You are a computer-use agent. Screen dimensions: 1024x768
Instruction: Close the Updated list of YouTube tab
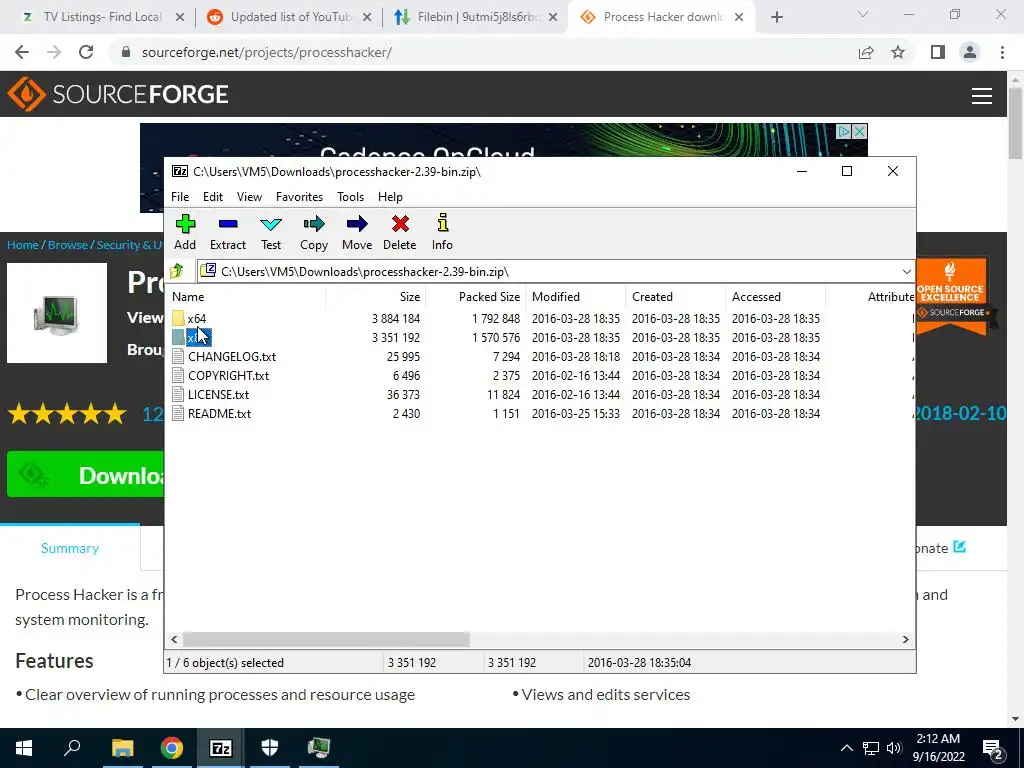(367, 18)
